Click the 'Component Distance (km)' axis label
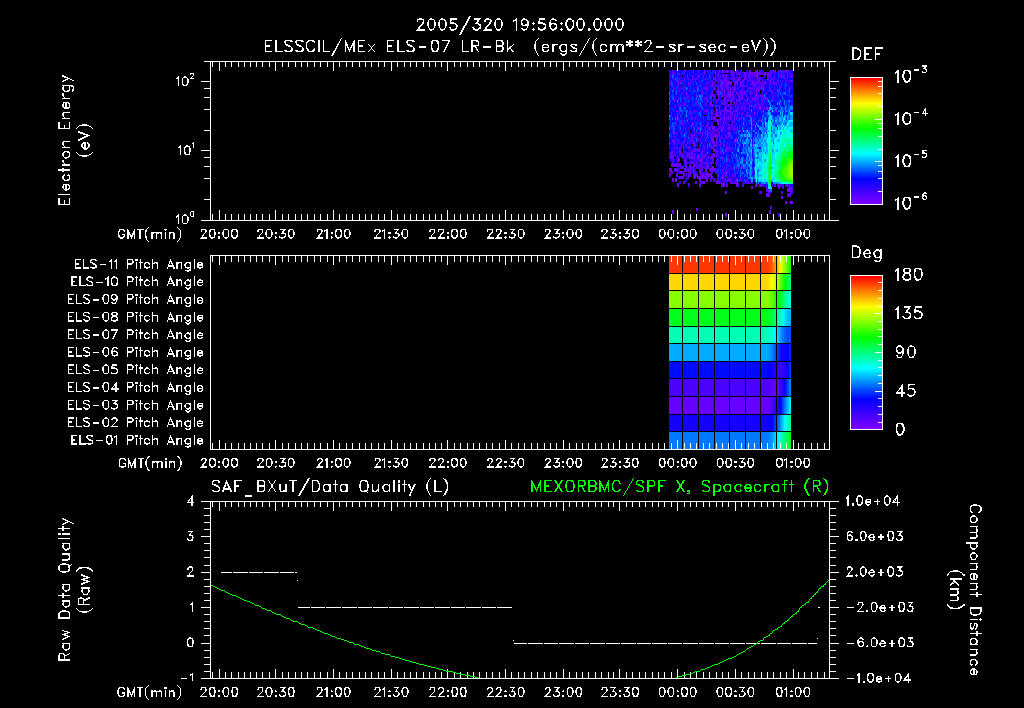 965,590
